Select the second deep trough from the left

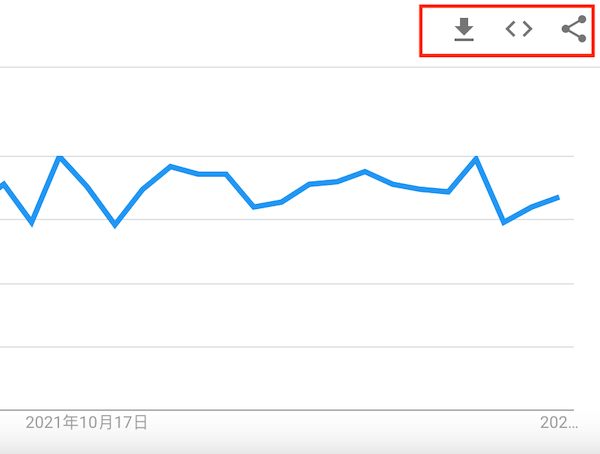pyautogui.click(x=115, y=224)
